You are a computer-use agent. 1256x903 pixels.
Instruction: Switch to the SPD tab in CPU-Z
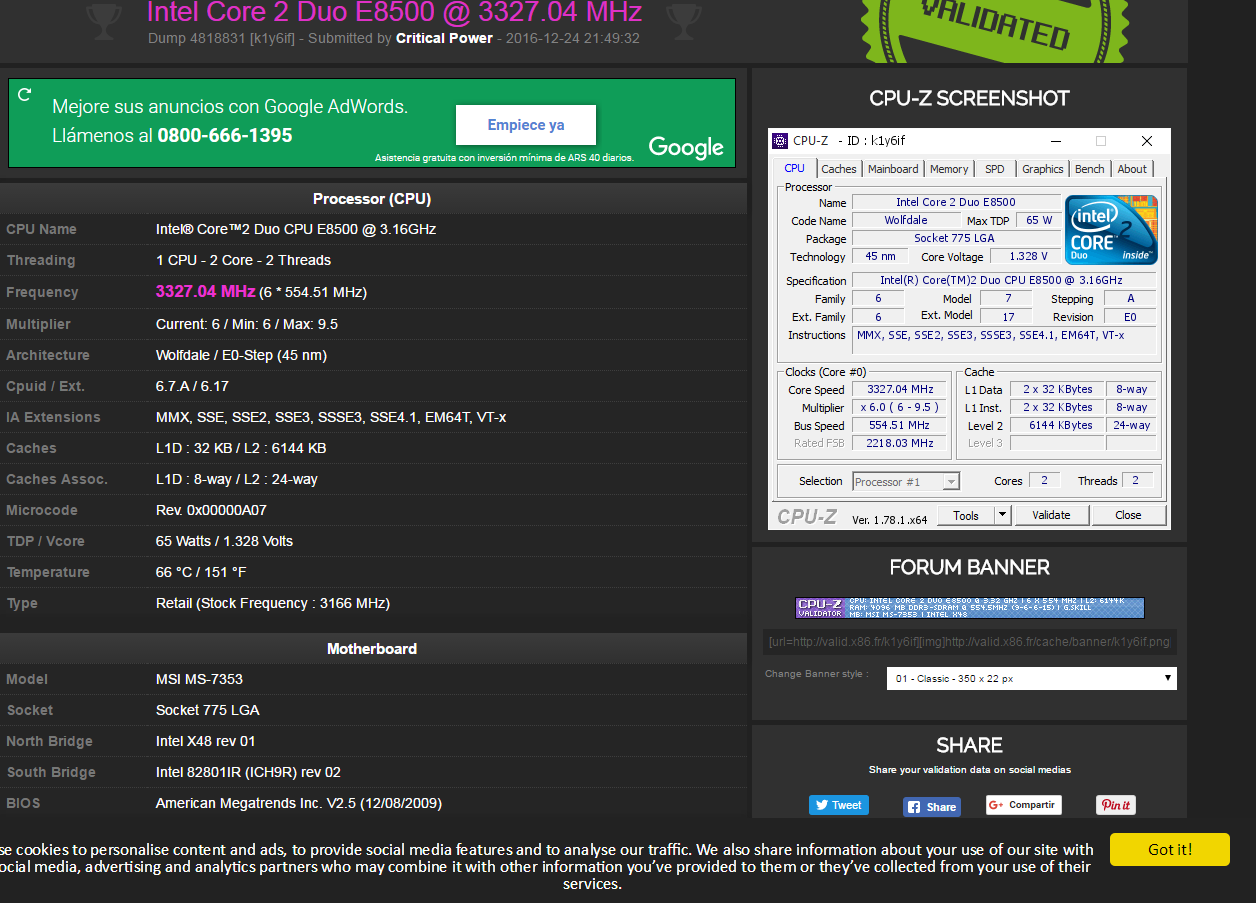point(994,169)
